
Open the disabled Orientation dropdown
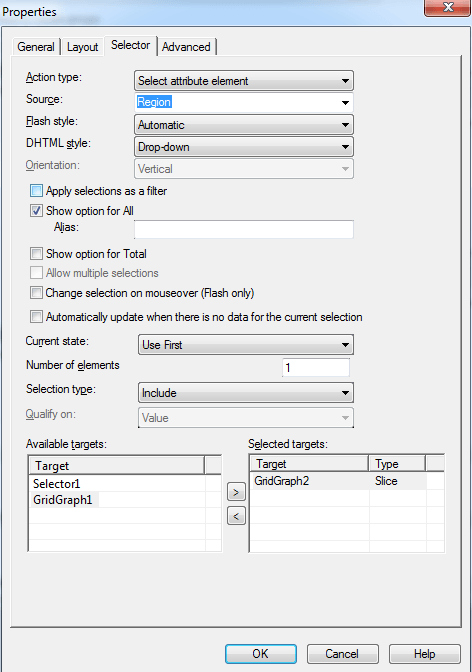coord(244,169)
